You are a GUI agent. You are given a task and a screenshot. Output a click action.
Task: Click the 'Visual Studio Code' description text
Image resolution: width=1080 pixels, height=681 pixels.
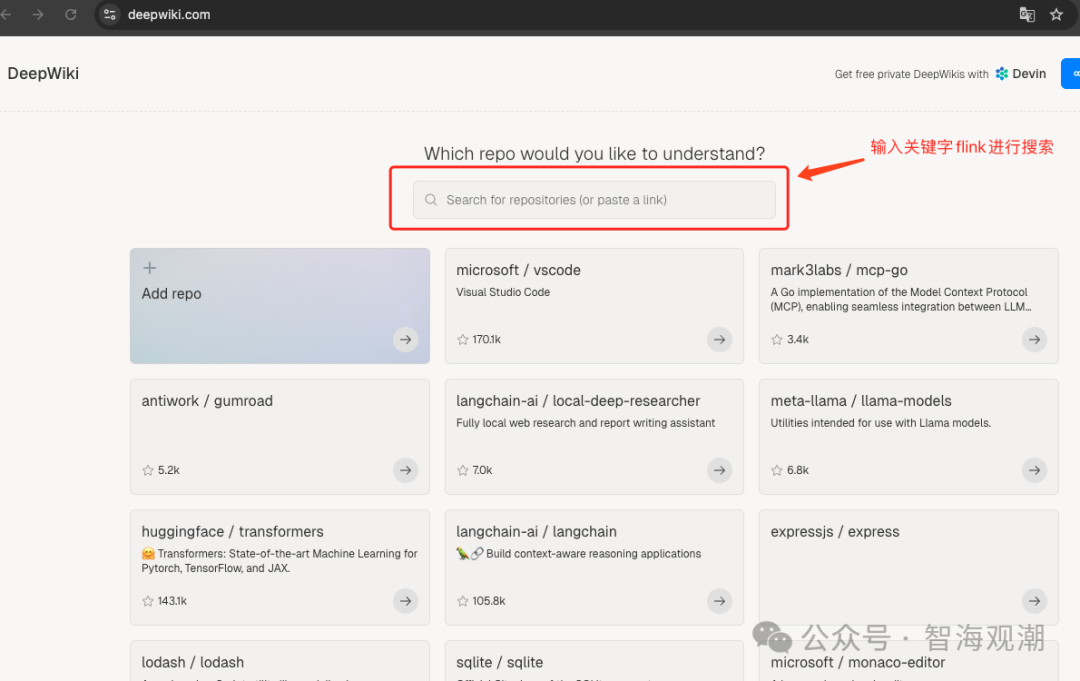tap(503, 292)
